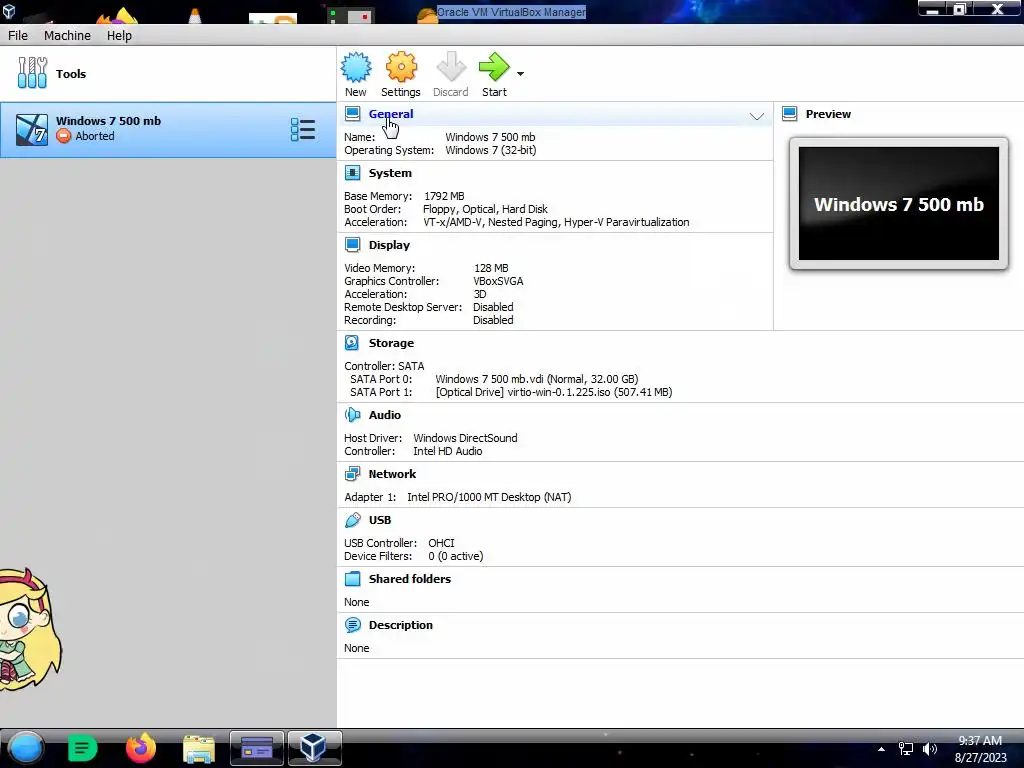
Task: Open the File menu
Action: pos(18,35)
